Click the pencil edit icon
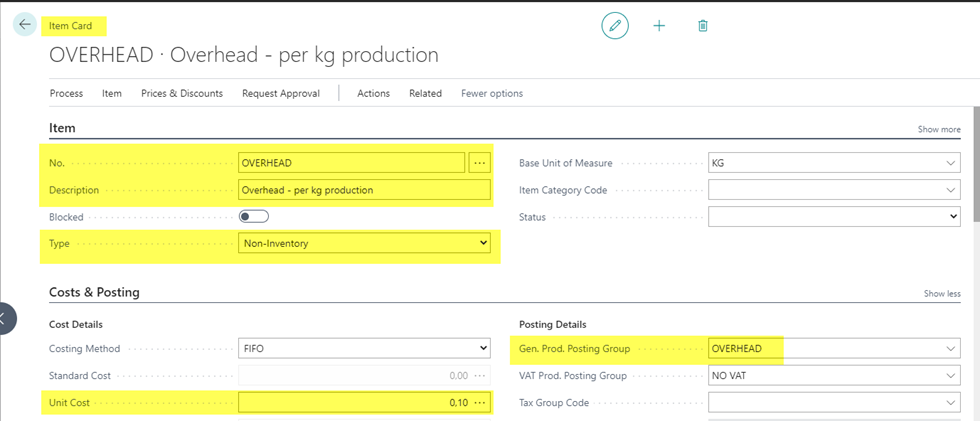Viewport: 980px width, 421px height. [615, 25]
